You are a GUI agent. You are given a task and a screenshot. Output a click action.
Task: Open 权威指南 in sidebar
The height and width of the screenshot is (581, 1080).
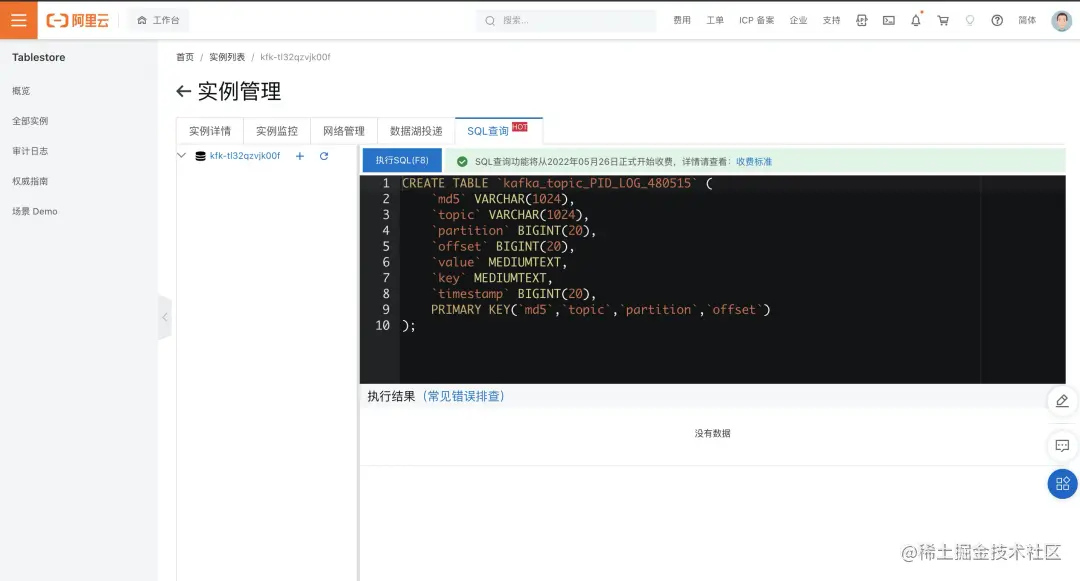pos(30,181)
